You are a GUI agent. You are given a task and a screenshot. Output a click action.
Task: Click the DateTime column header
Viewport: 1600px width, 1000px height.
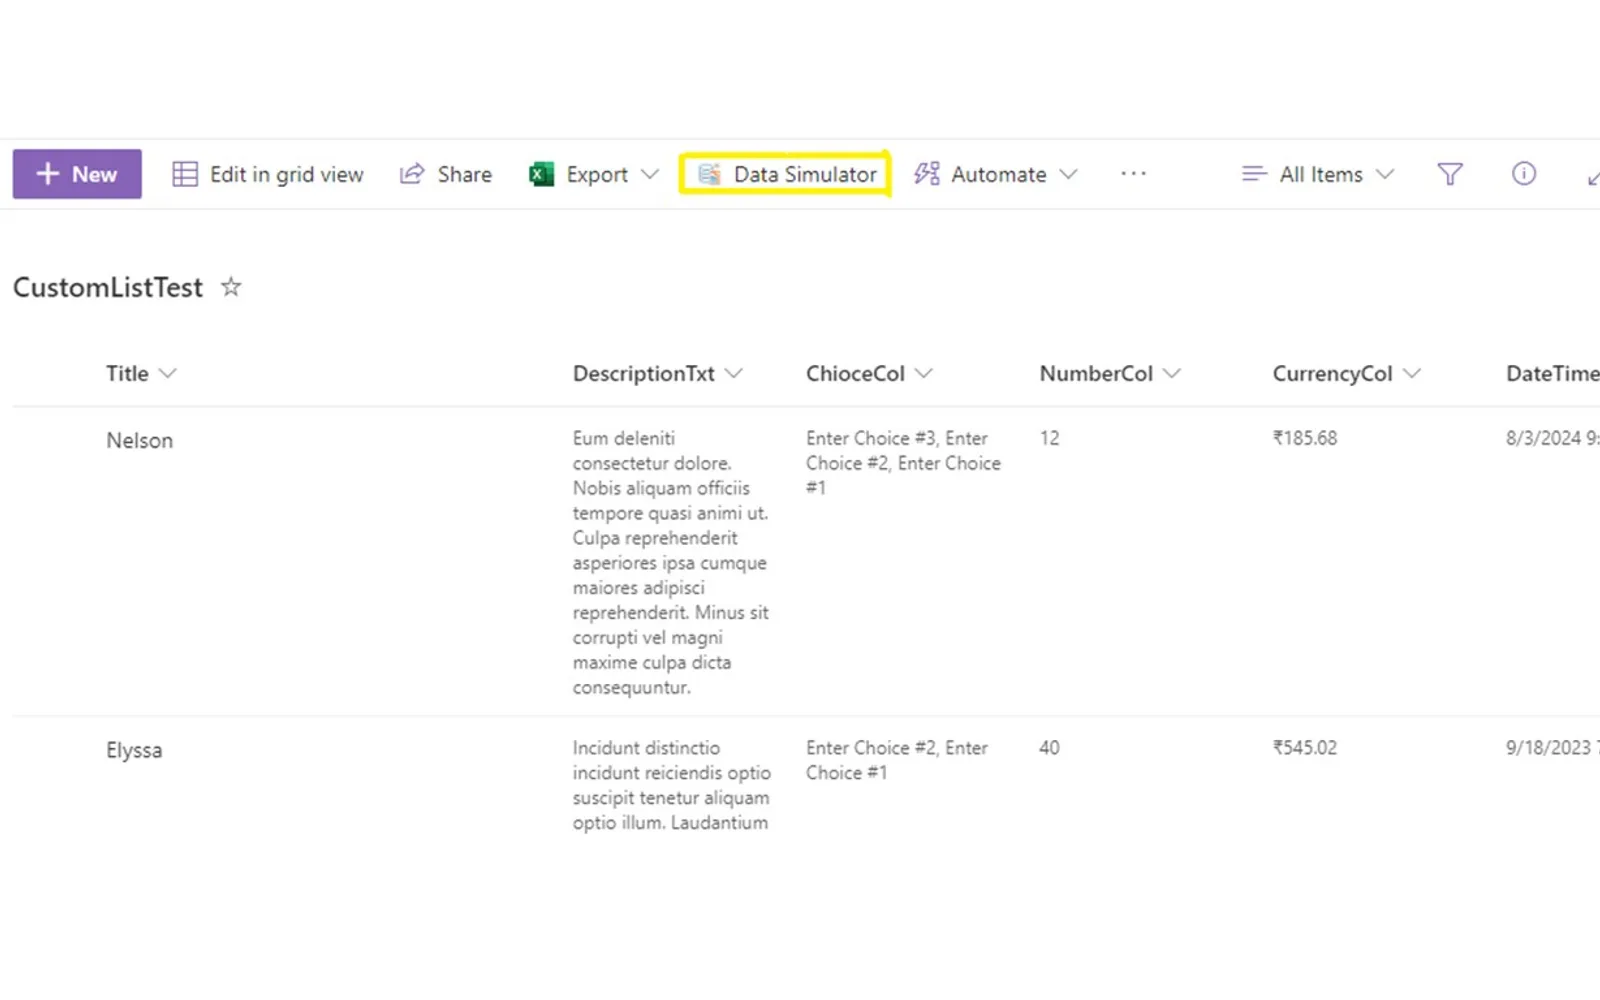click(1553, 373)
